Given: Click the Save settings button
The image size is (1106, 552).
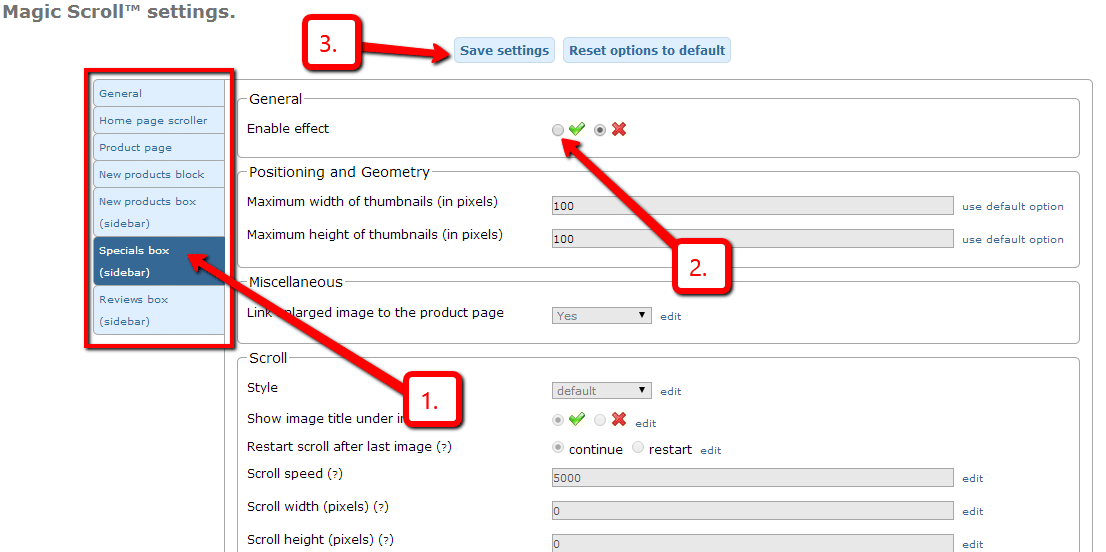Looking at the screenshot, I should pyautogui.click(x=504, y=51).
